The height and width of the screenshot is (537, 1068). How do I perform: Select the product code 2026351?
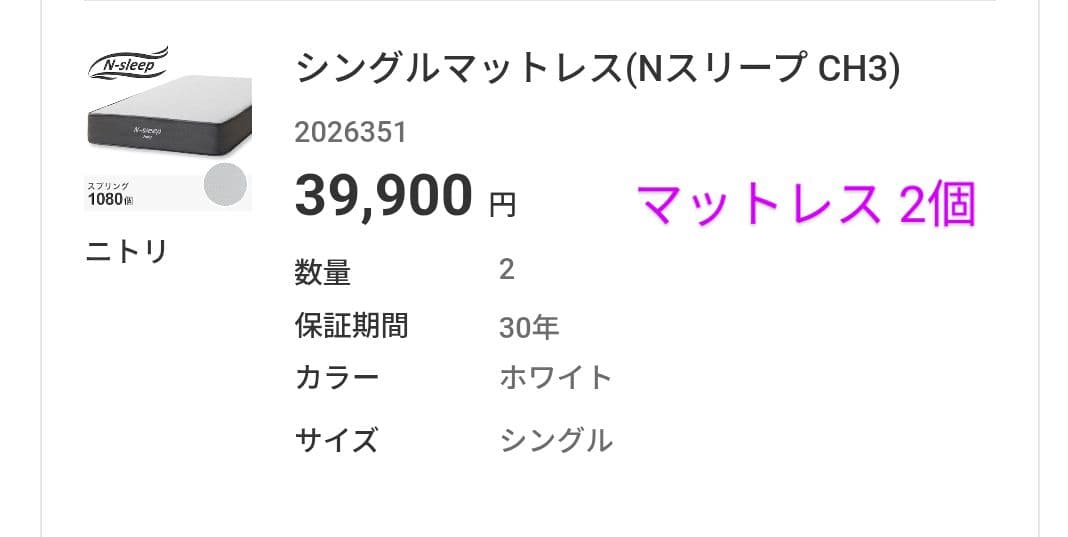[350, 133]
